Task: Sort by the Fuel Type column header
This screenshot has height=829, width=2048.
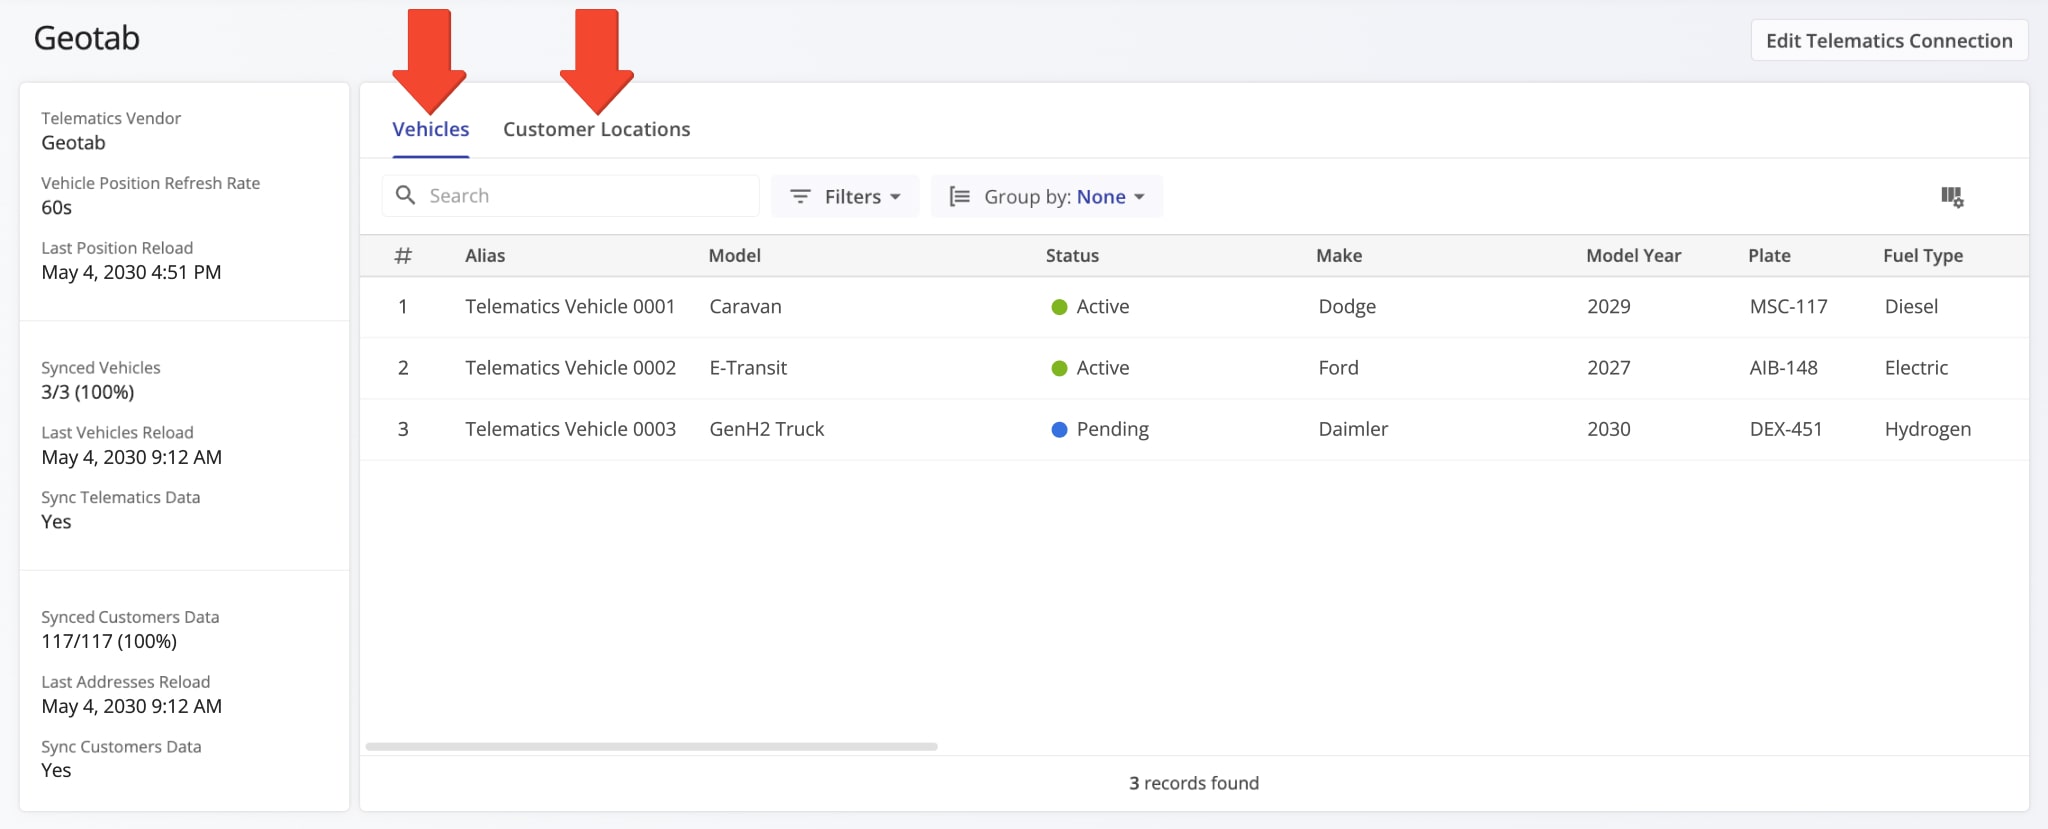Action: [x=1923, y=256]
